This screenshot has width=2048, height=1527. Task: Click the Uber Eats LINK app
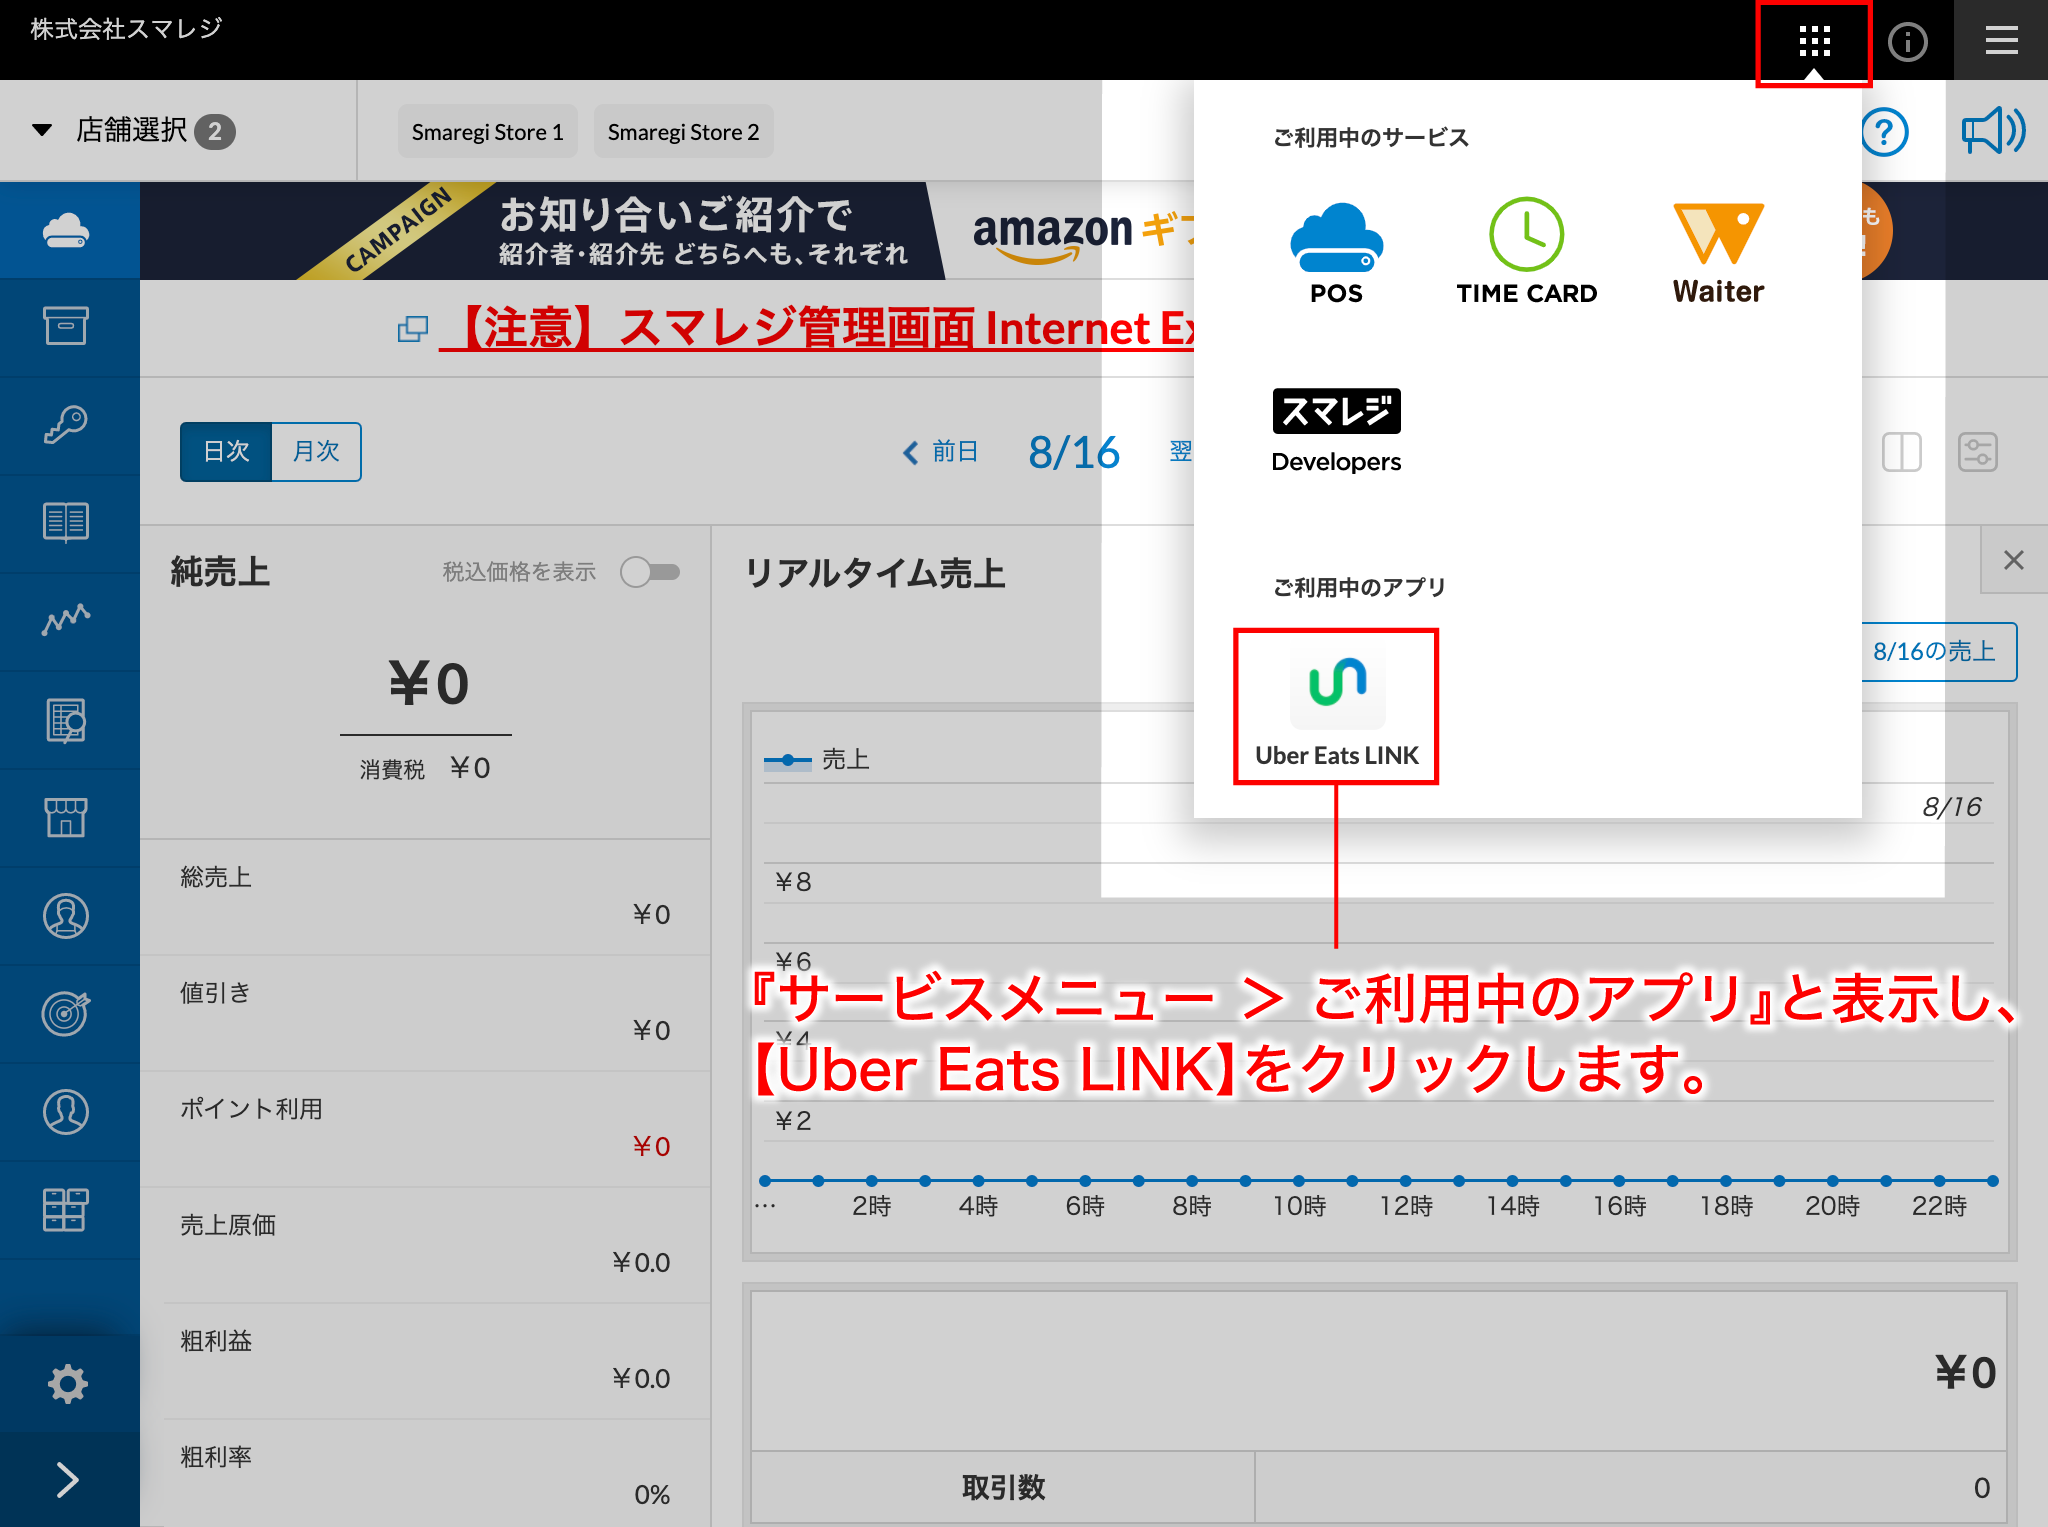(1336, 708)
